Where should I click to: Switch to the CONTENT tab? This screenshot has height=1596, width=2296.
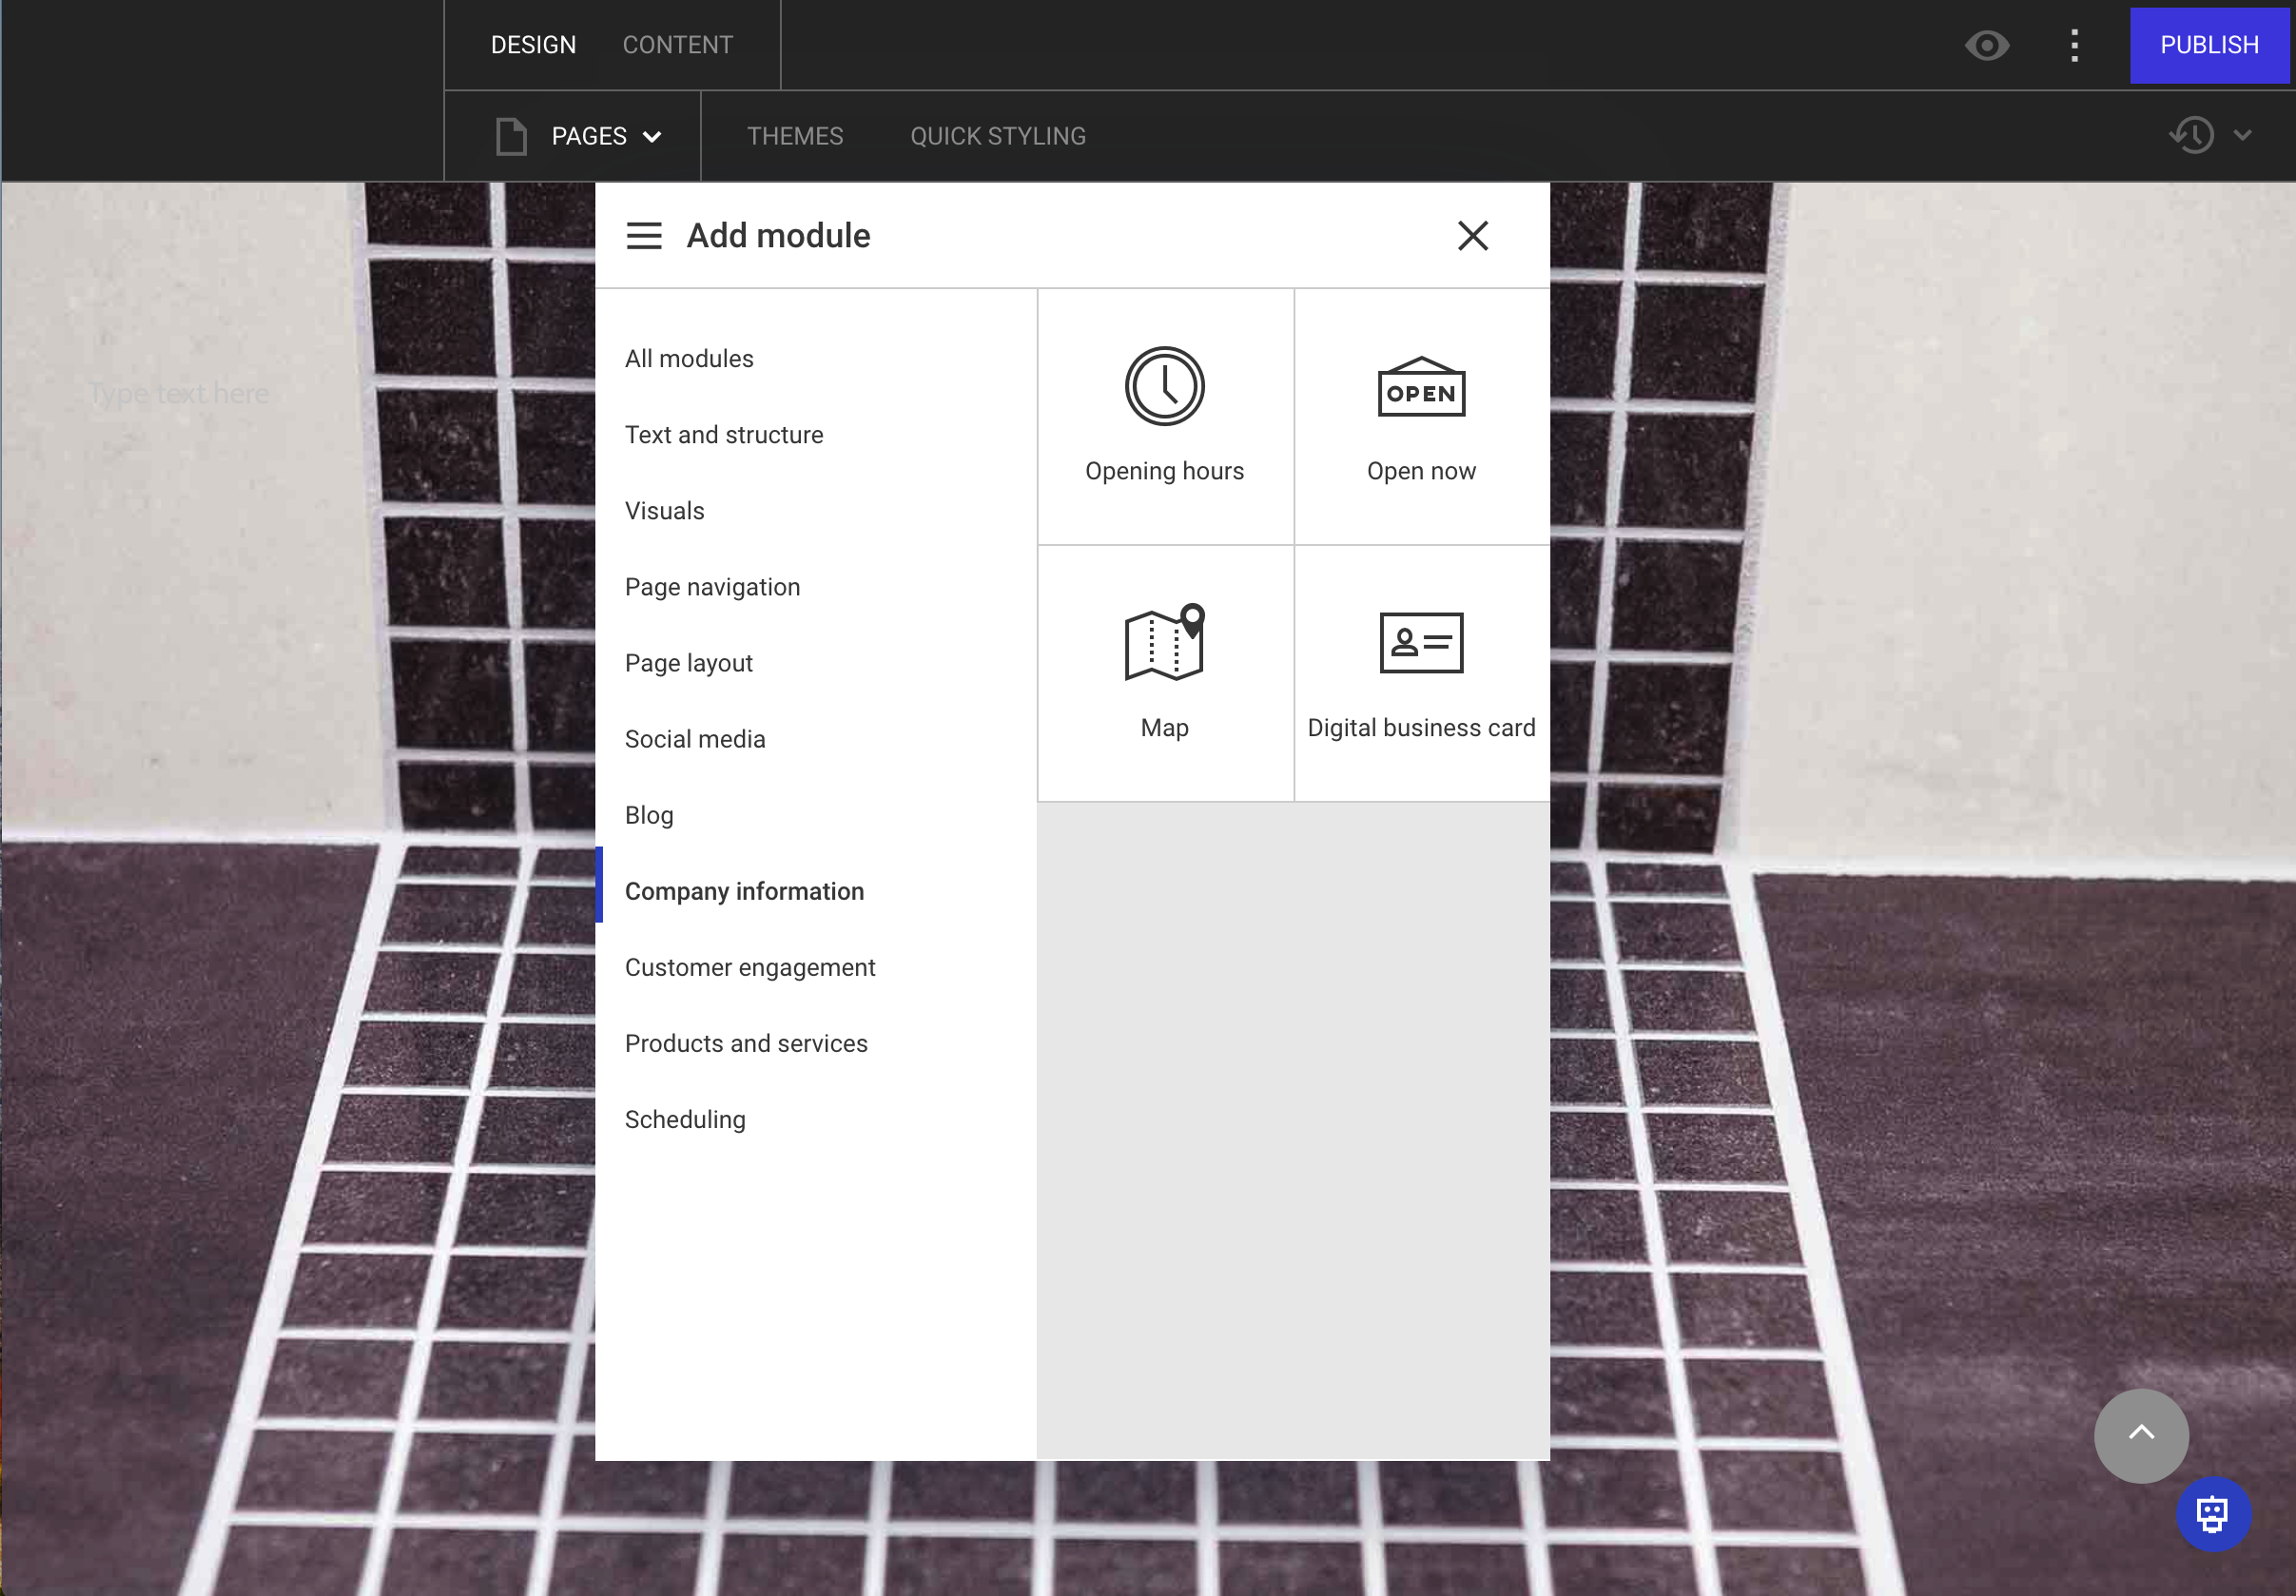tap(677, 44)
